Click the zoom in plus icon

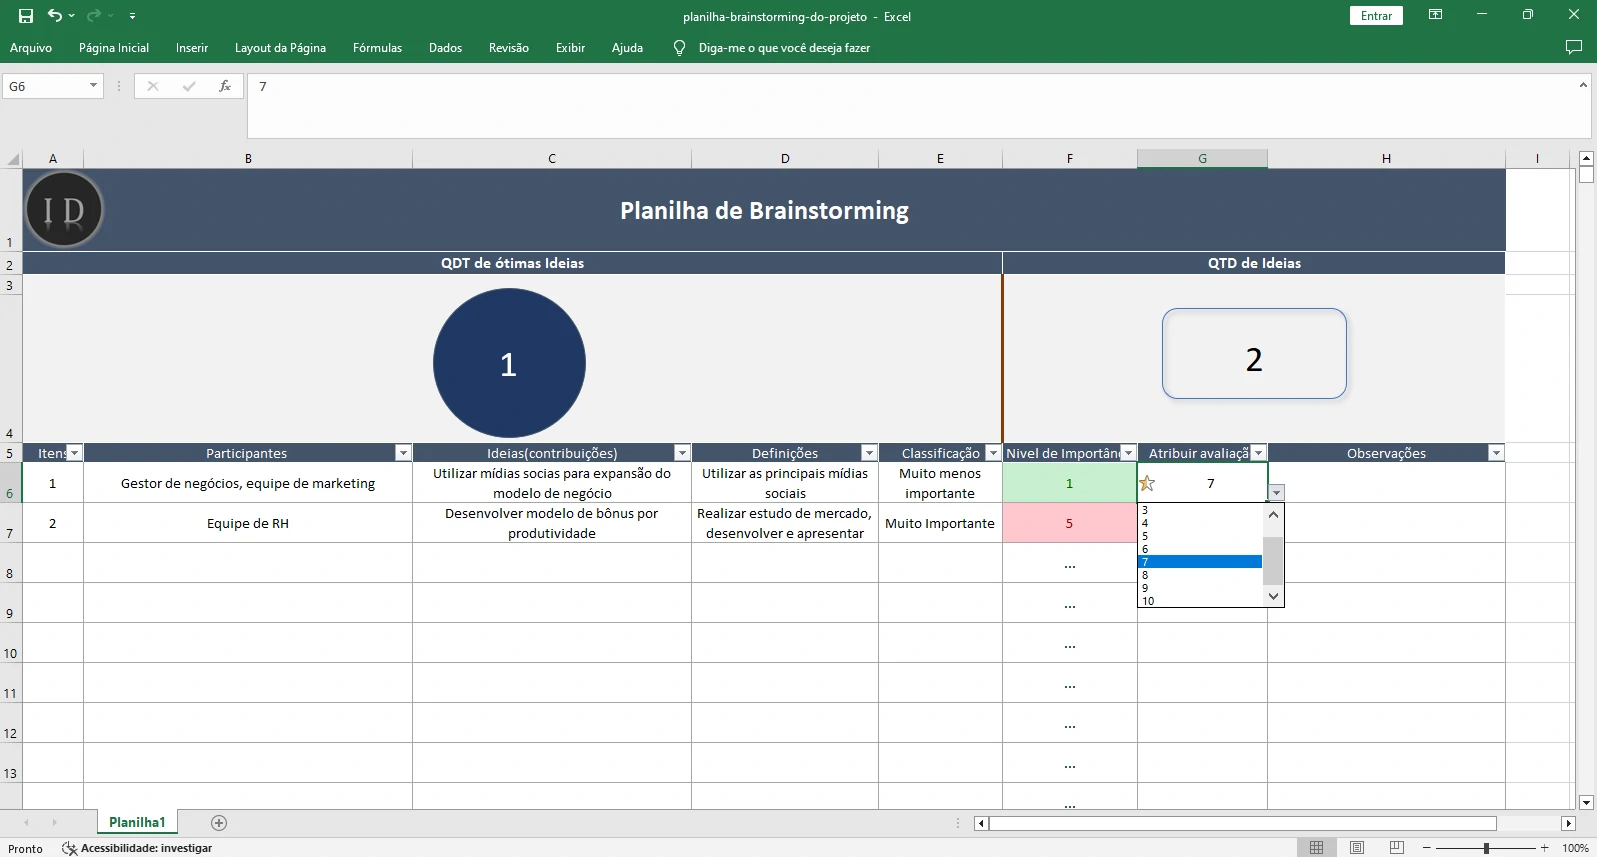pos(1545,848)
